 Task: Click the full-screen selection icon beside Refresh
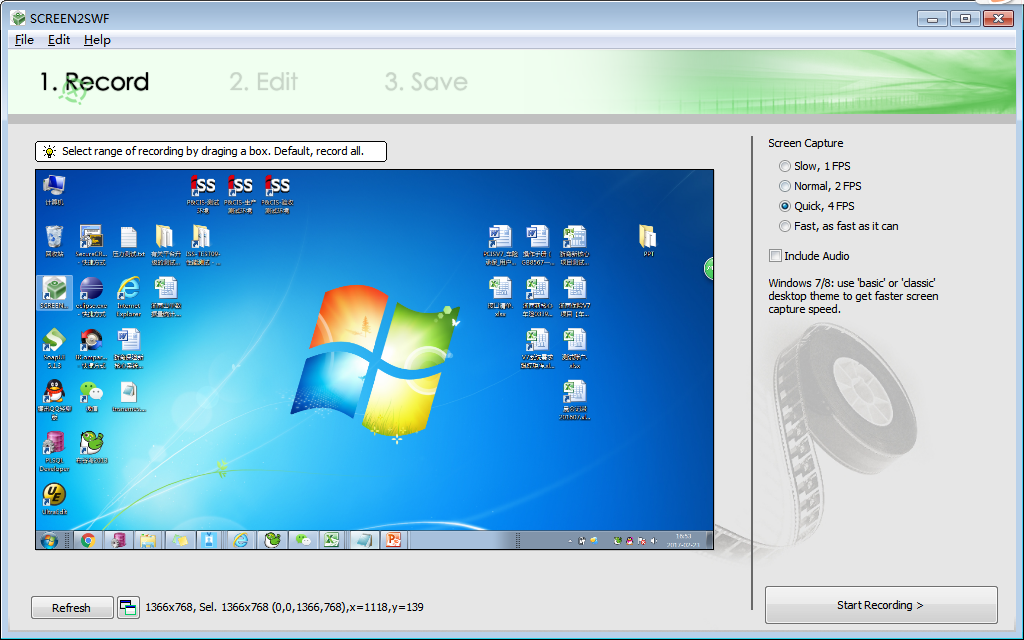point(128,607)
